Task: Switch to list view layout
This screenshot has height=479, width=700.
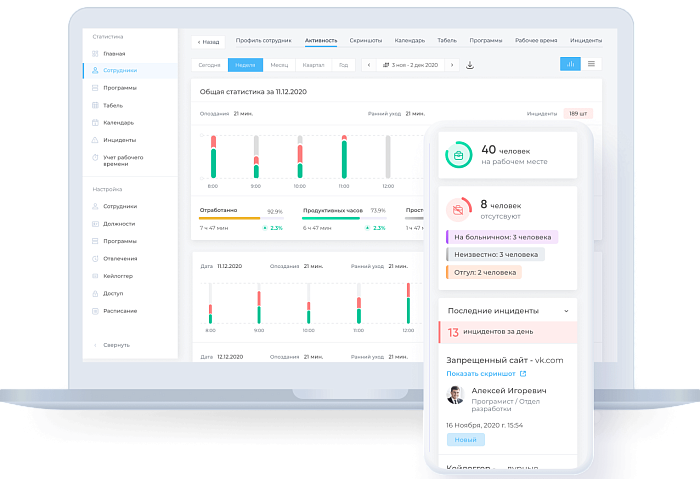Action: pyautogui.click(x=591, y=64)
